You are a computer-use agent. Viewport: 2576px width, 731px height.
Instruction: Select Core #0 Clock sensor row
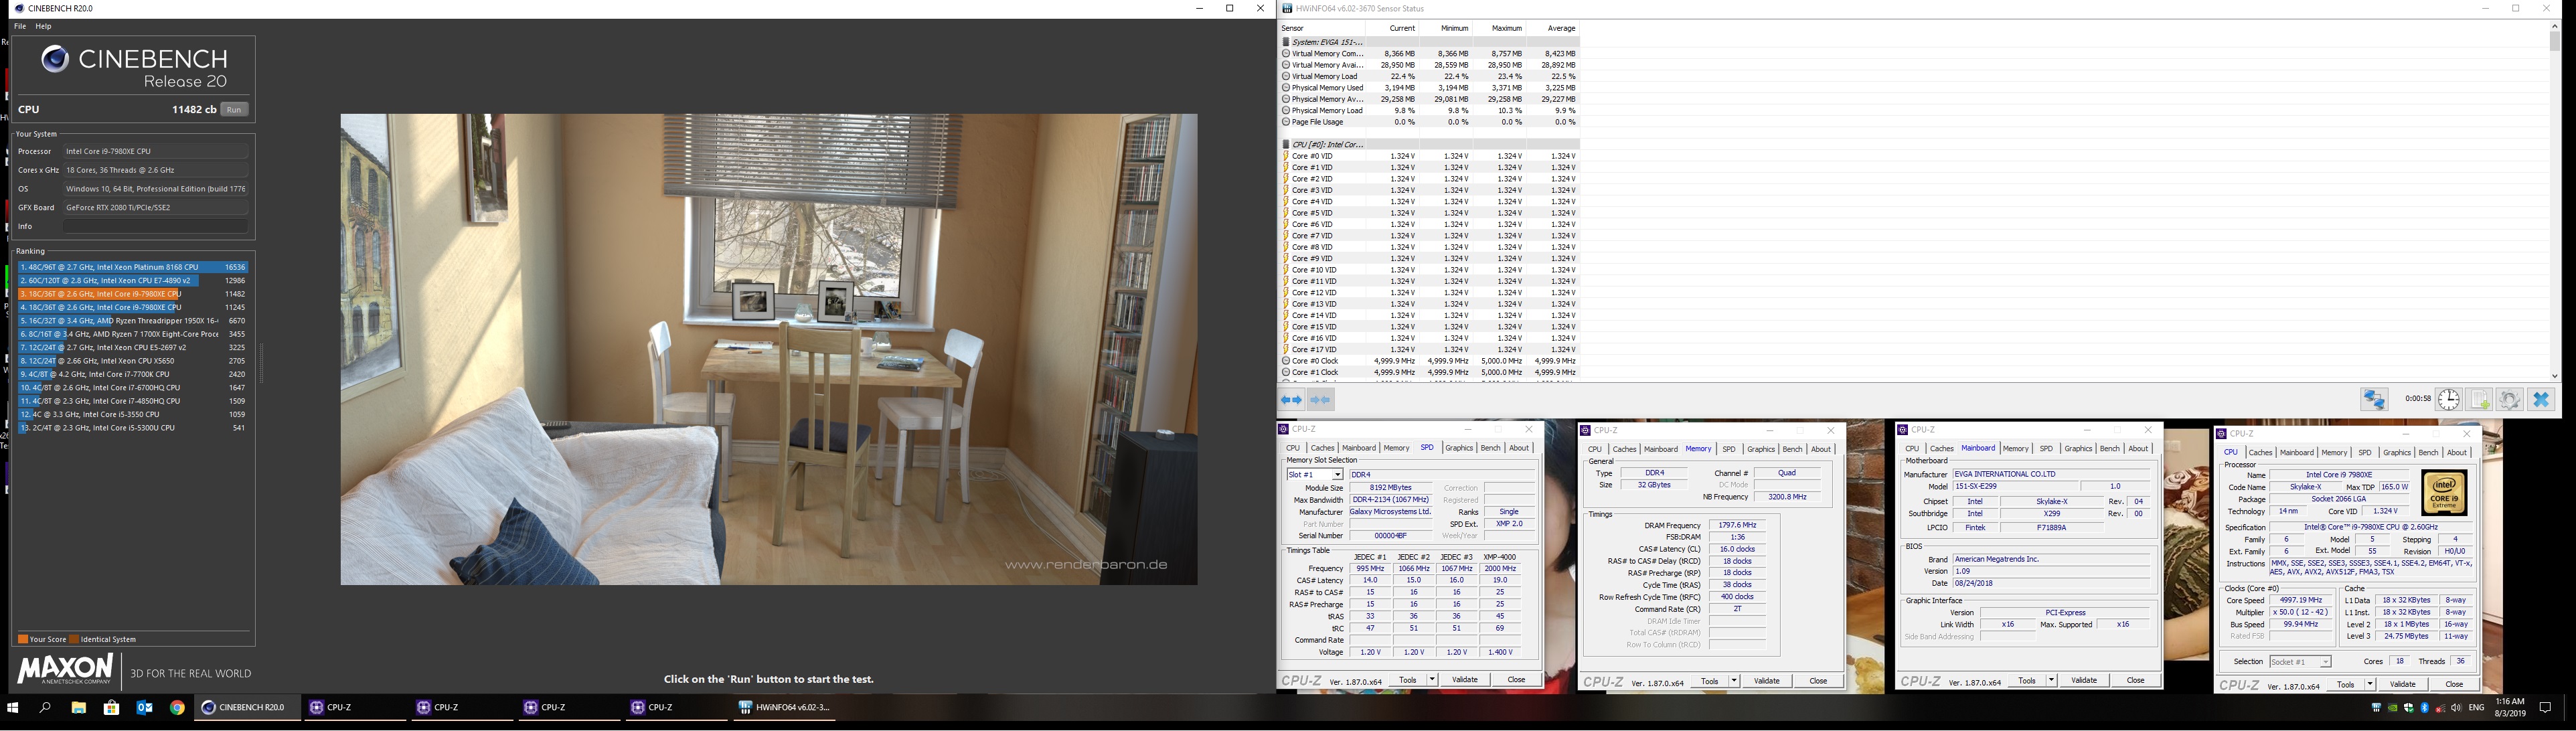coord(1430,361)
